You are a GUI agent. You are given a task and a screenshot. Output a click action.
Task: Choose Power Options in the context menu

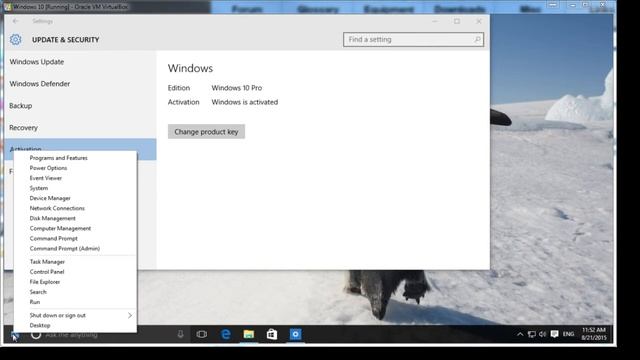[x=76, y=168]
